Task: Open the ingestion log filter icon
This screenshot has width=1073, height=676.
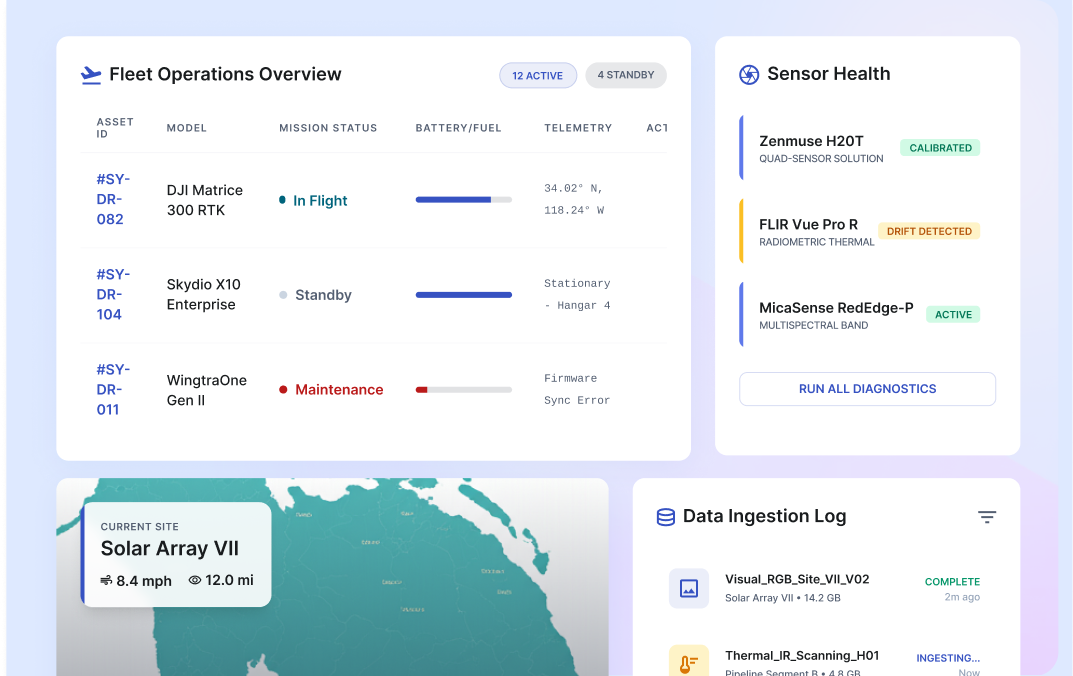Action: (x=986, y=517)
